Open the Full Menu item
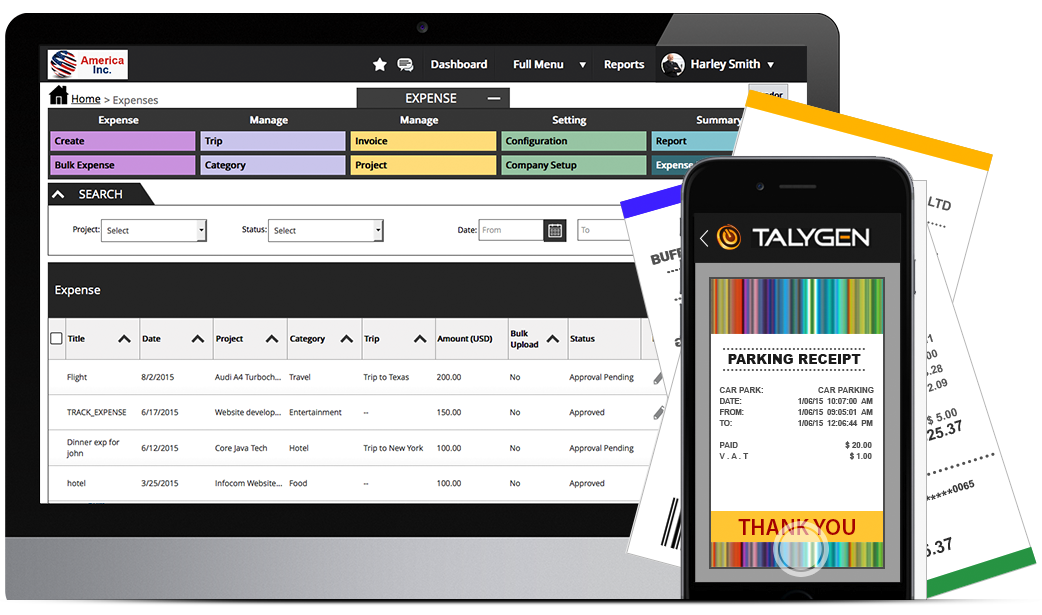Image resolution: width=1042 pixels, height=615 pixels. point(538,64)
